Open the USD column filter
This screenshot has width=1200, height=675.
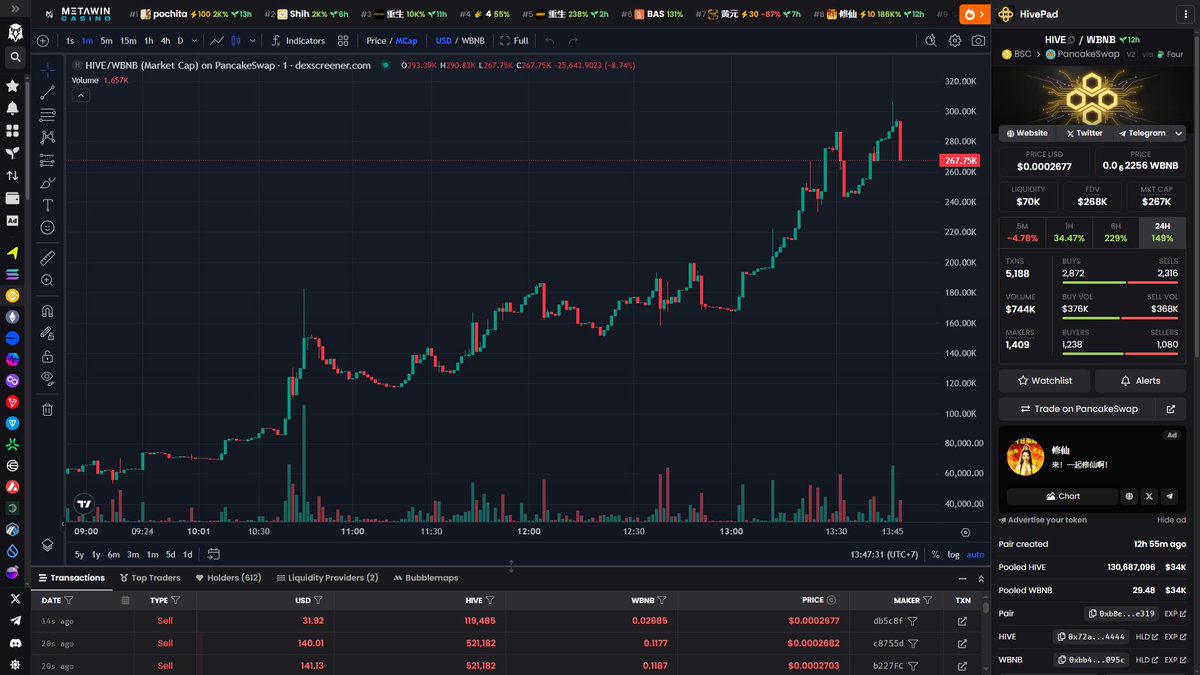pyautogui.click(x=318, y=600)
